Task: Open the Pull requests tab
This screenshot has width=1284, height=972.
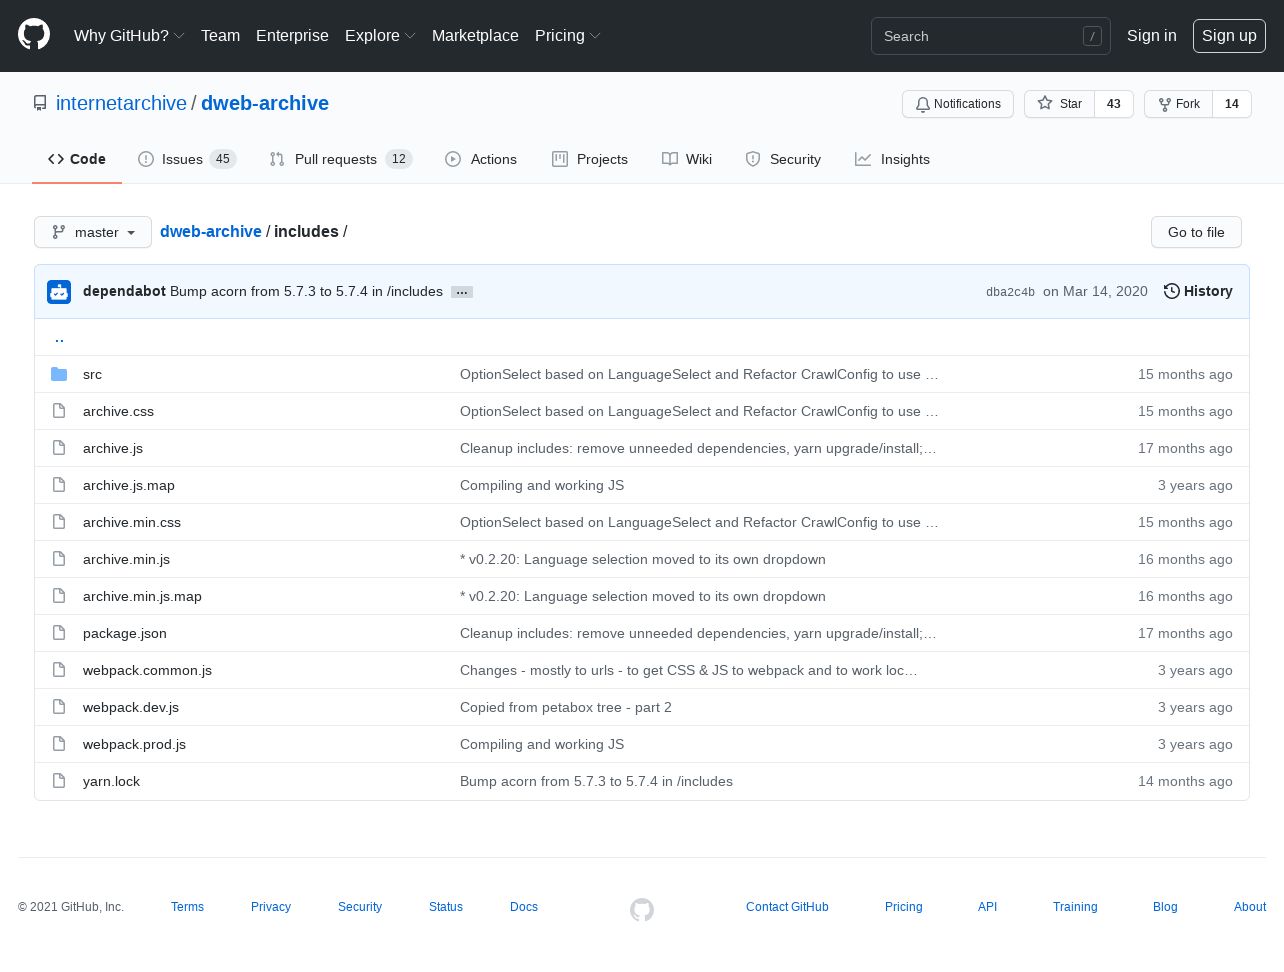Action: coord(341,159)
